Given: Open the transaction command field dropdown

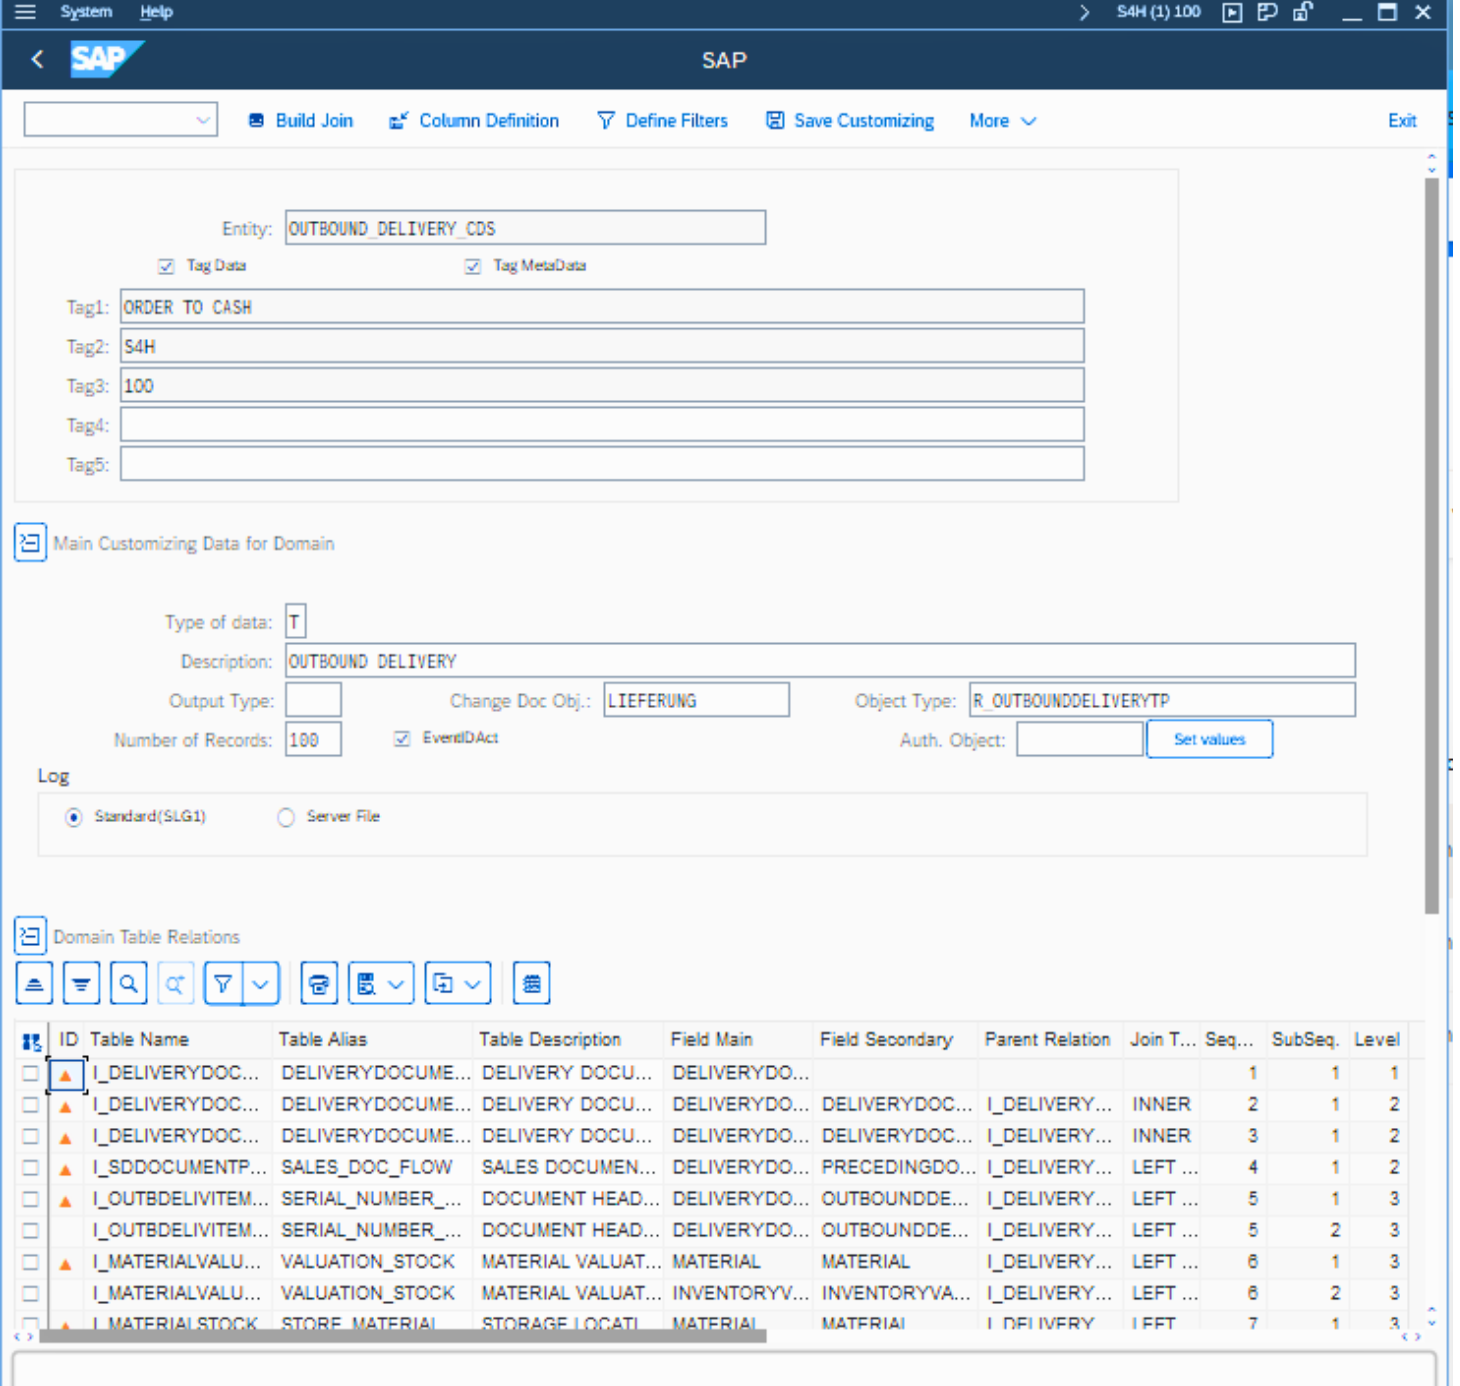Looking at the screenshot, I should [x=203, y=121].
